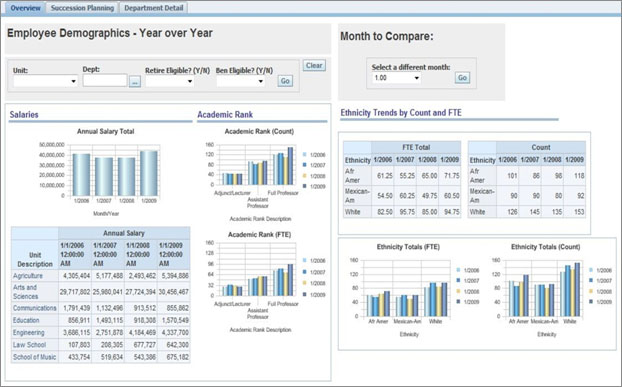Click the Go button beside Ben Eligible
Screen dimensions: 622x387
(285, 81)
